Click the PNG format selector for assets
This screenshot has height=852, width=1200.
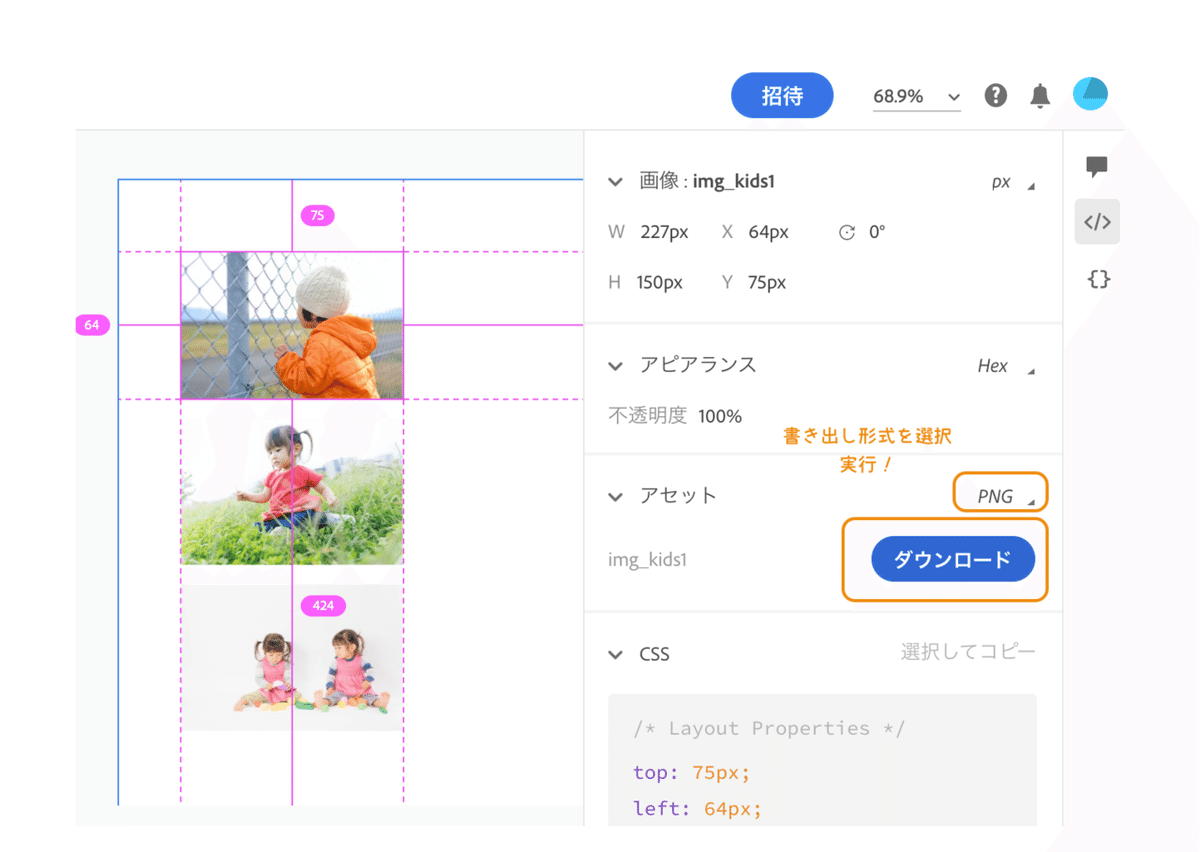tap(999, 493)
